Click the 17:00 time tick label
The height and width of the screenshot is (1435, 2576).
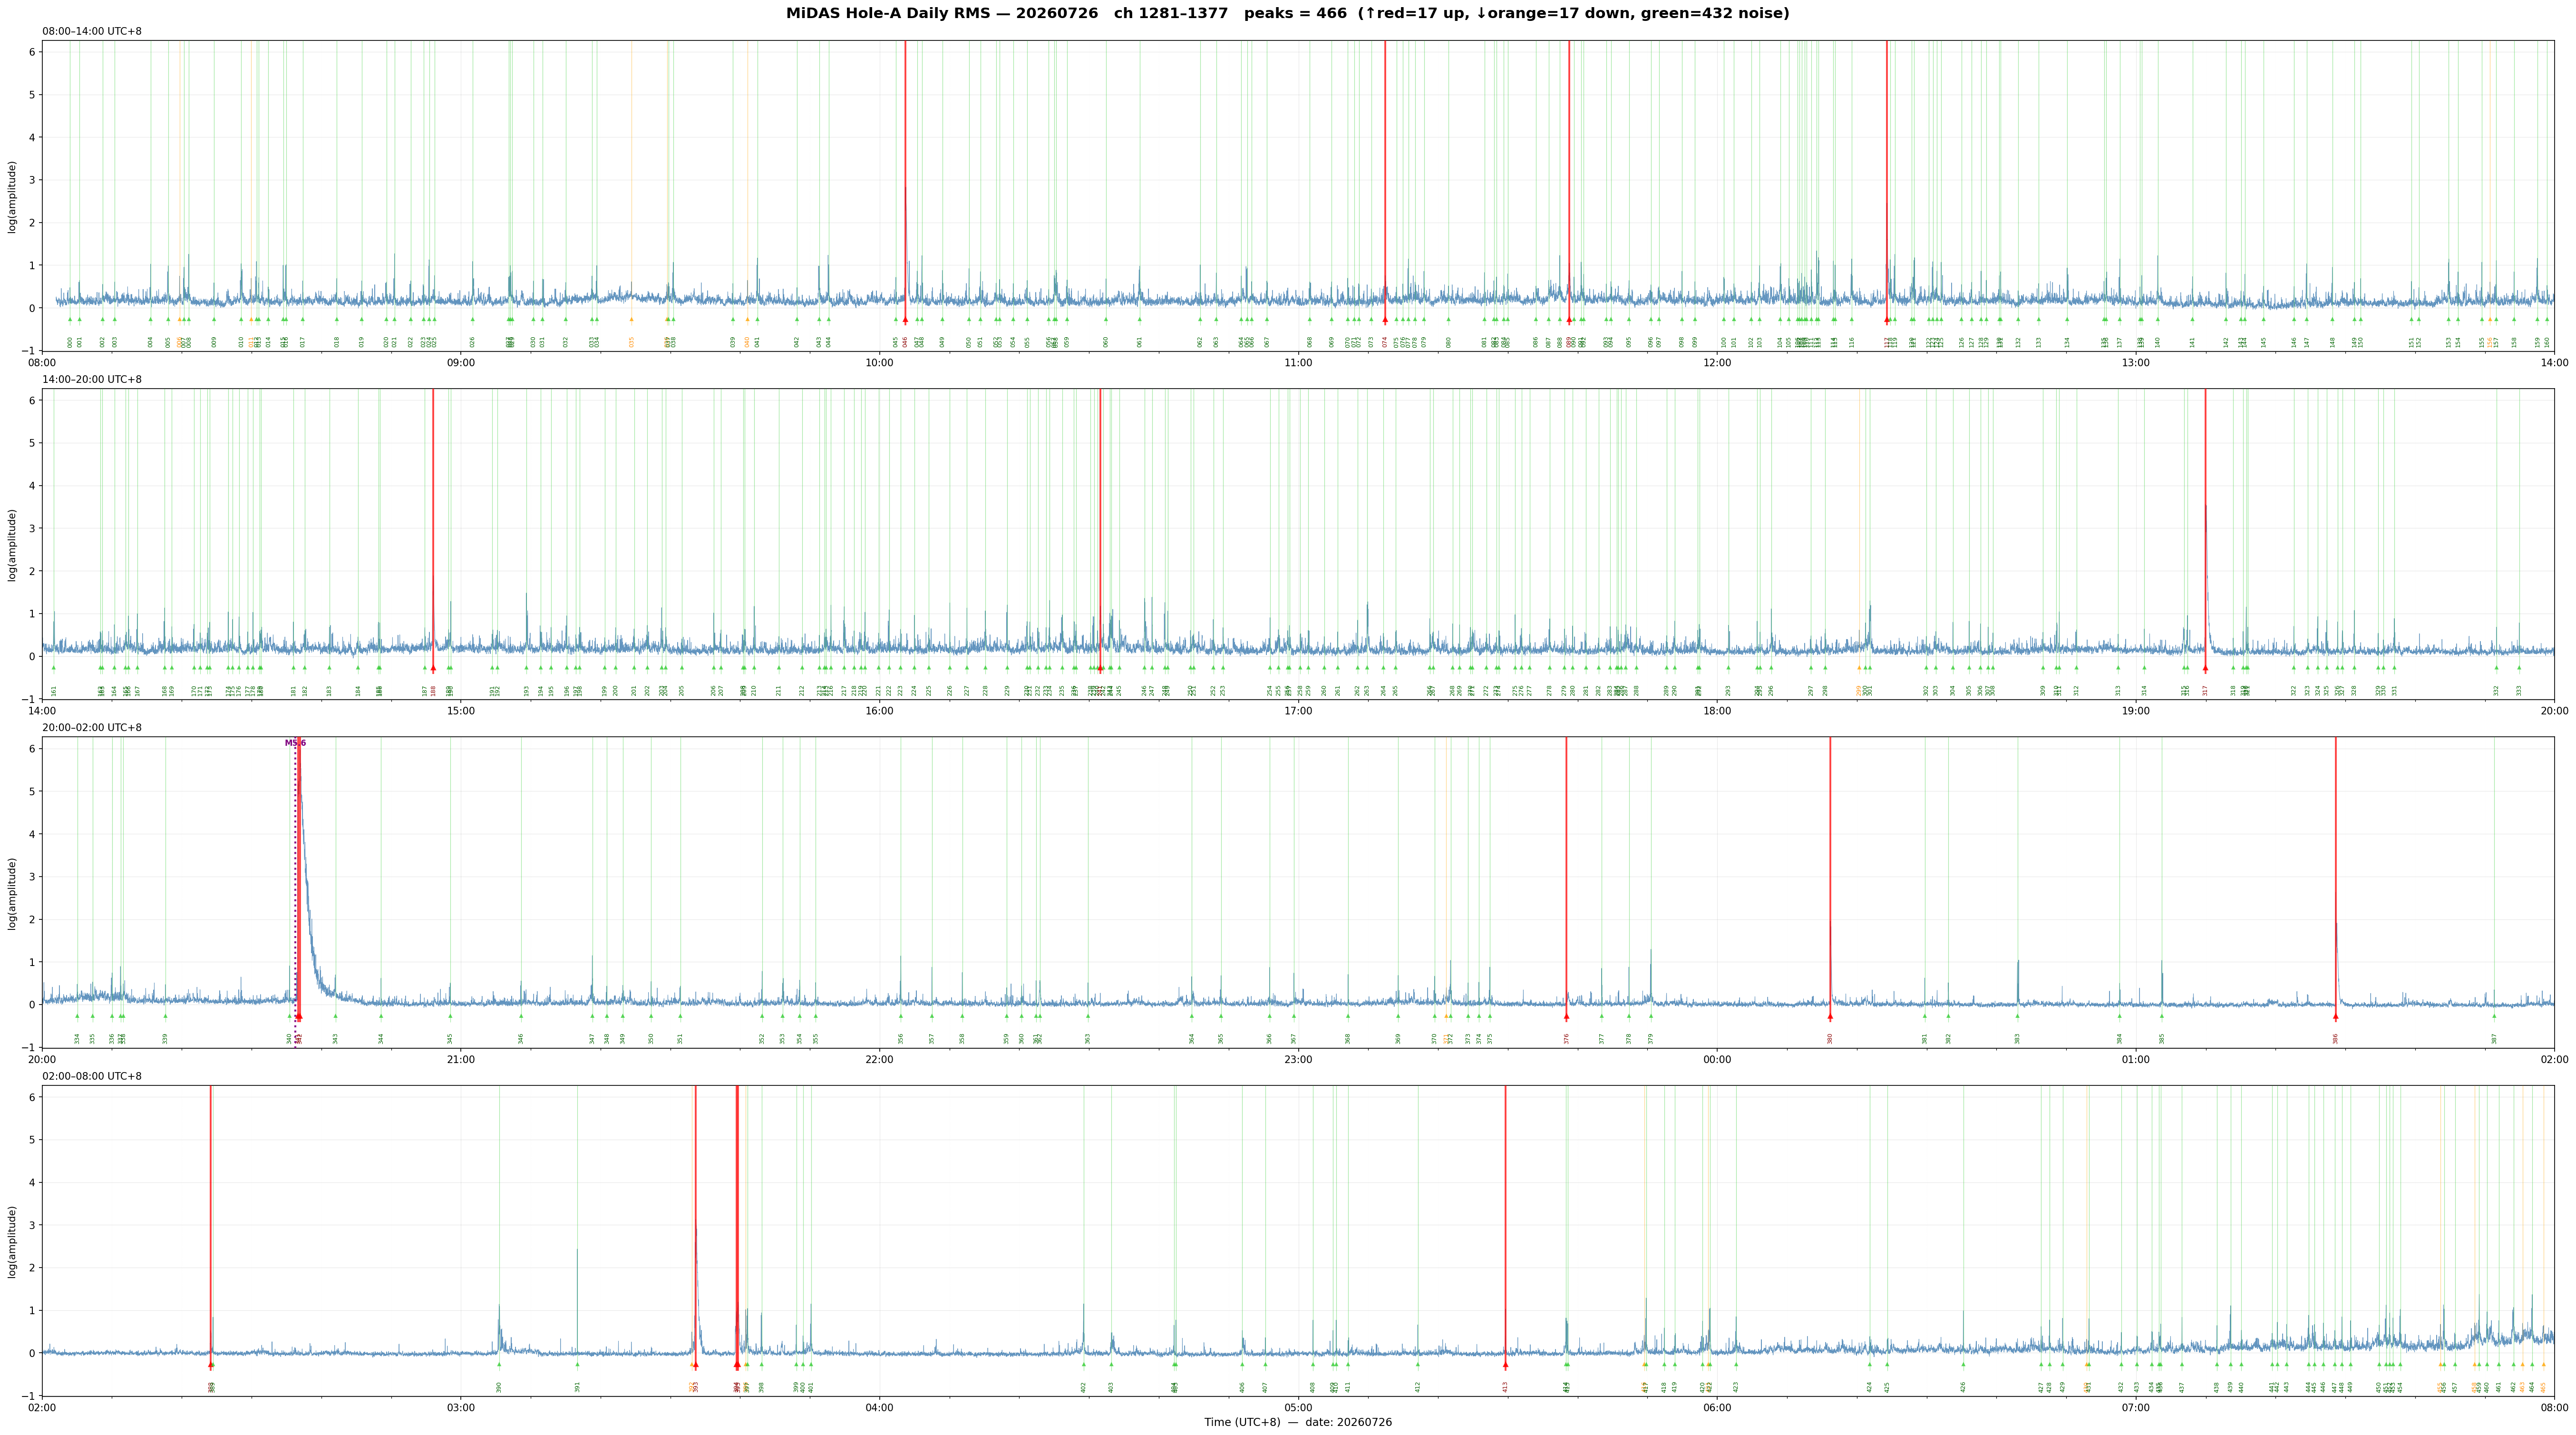[1298, 710]
